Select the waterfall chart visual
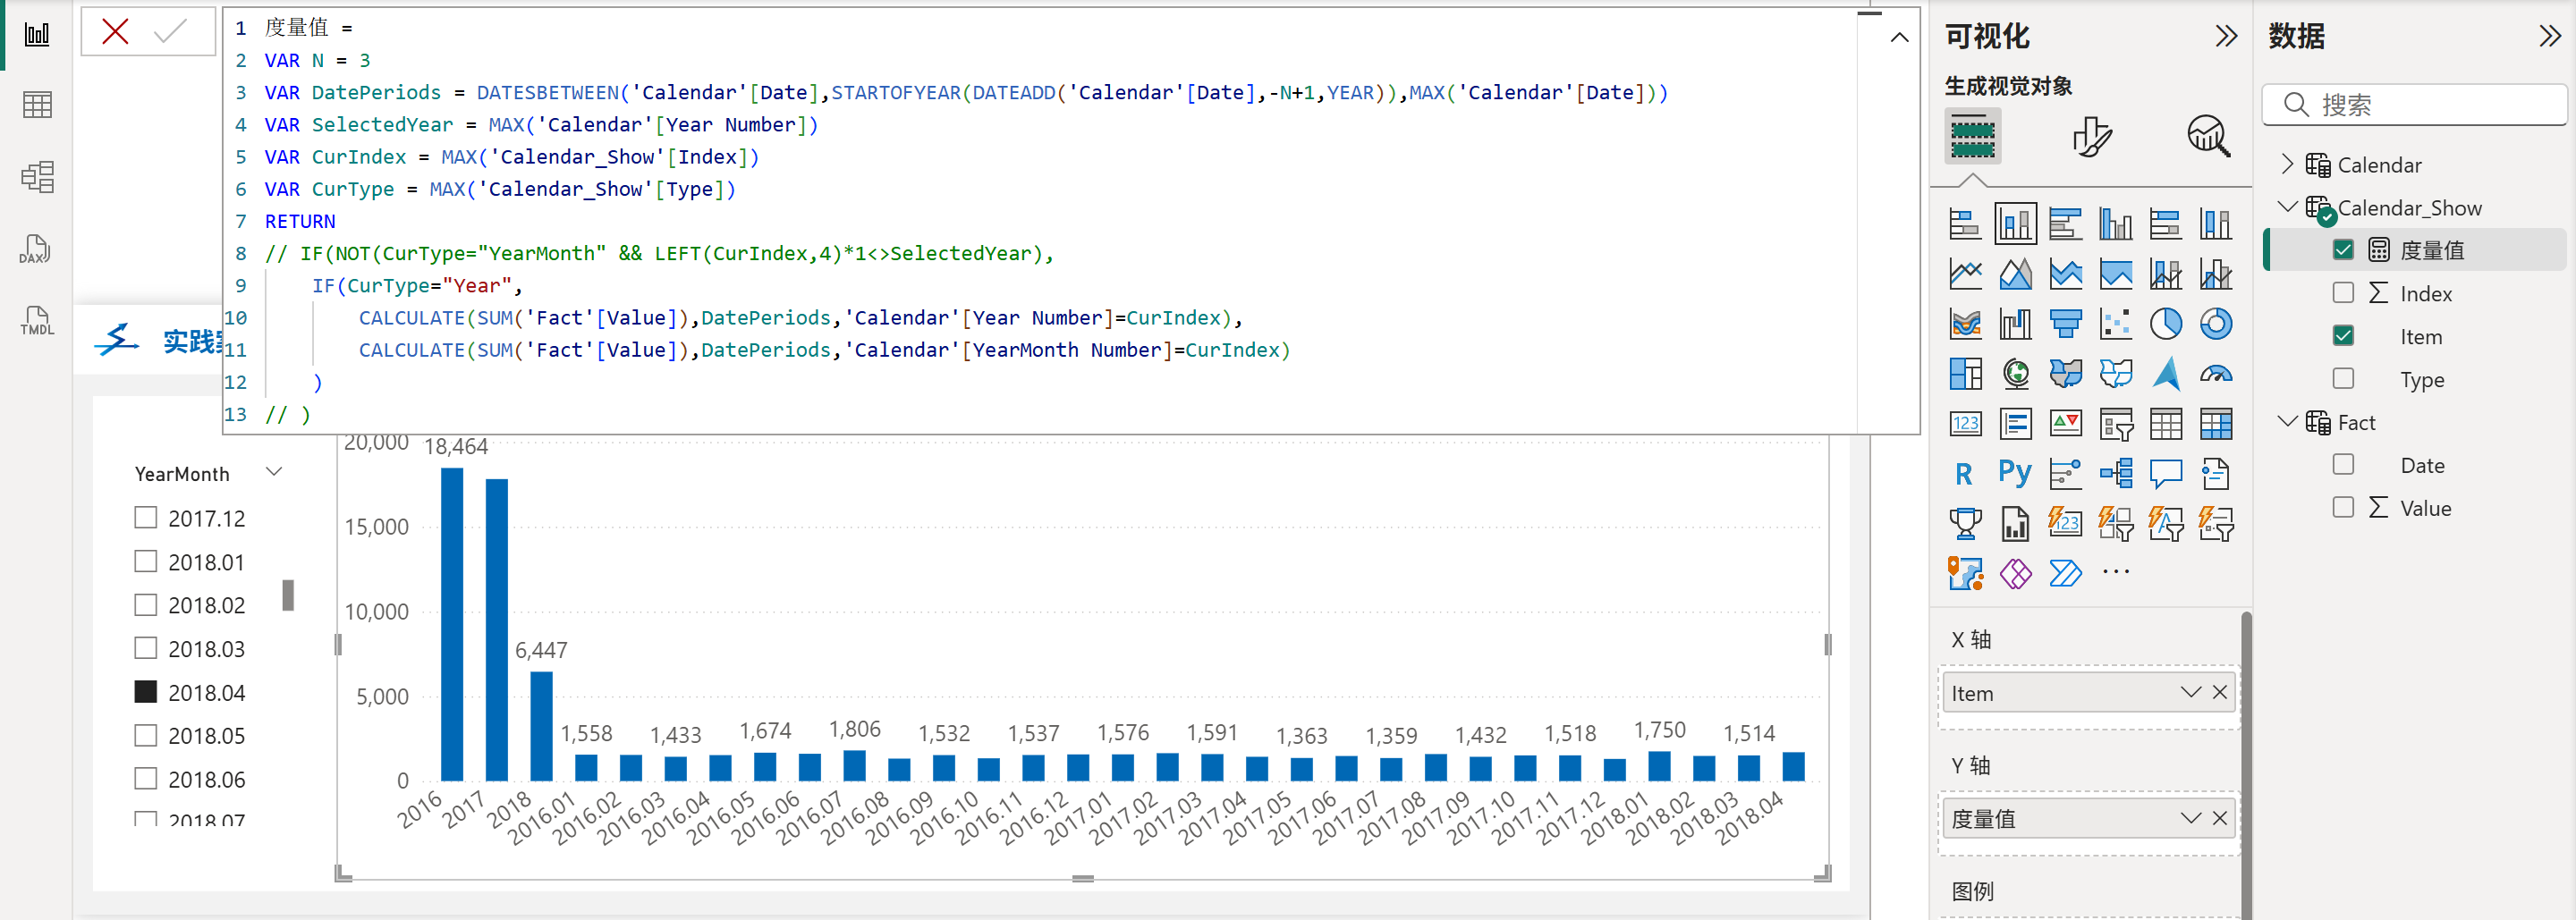The height and width of the screenshot is (920, 2576). [2015, 324]
